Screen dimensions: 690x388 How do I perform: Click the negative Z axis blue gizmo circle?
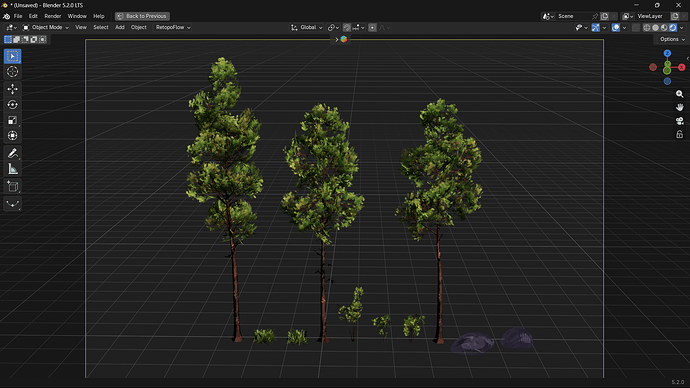(x=667, y=81)
